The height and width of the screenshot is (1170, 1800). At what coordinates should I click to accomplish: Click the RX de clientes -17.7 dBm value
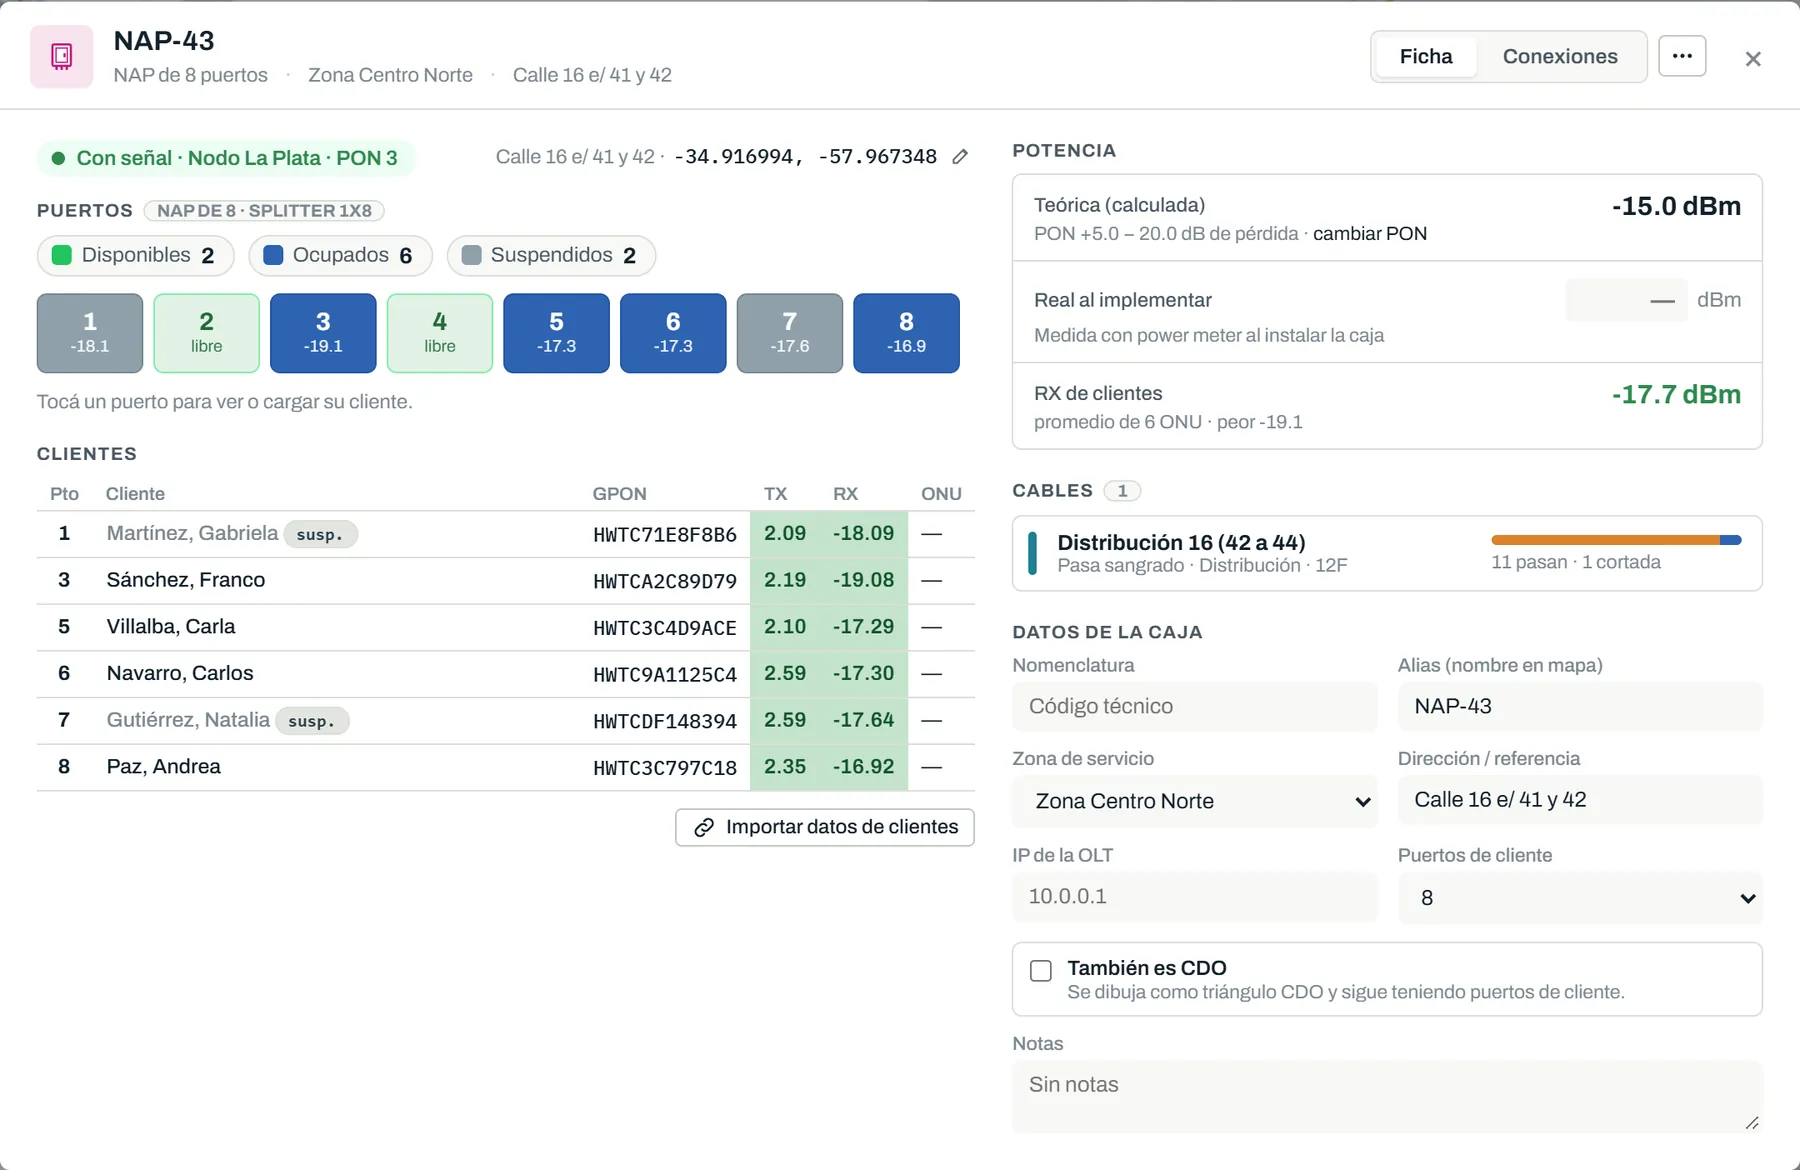tap(1676, 395)
